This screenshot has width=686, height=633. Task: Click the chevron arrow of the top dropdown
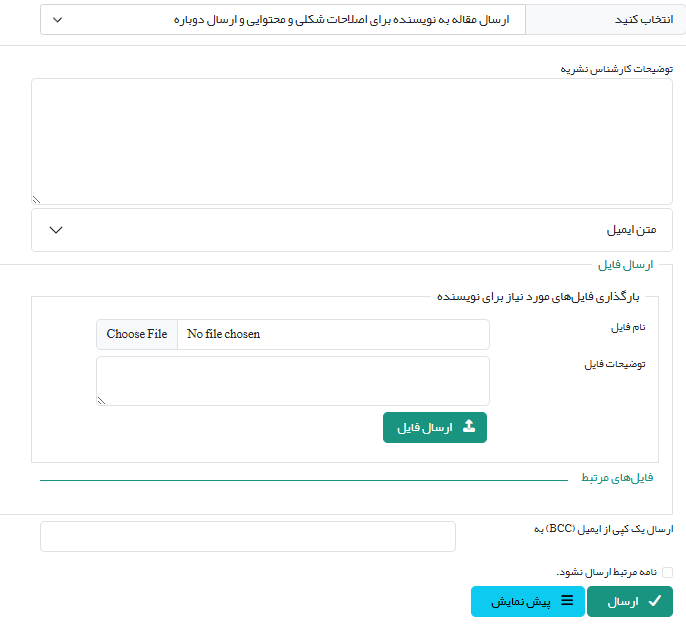pyautogui.click(x=56, y=19)
